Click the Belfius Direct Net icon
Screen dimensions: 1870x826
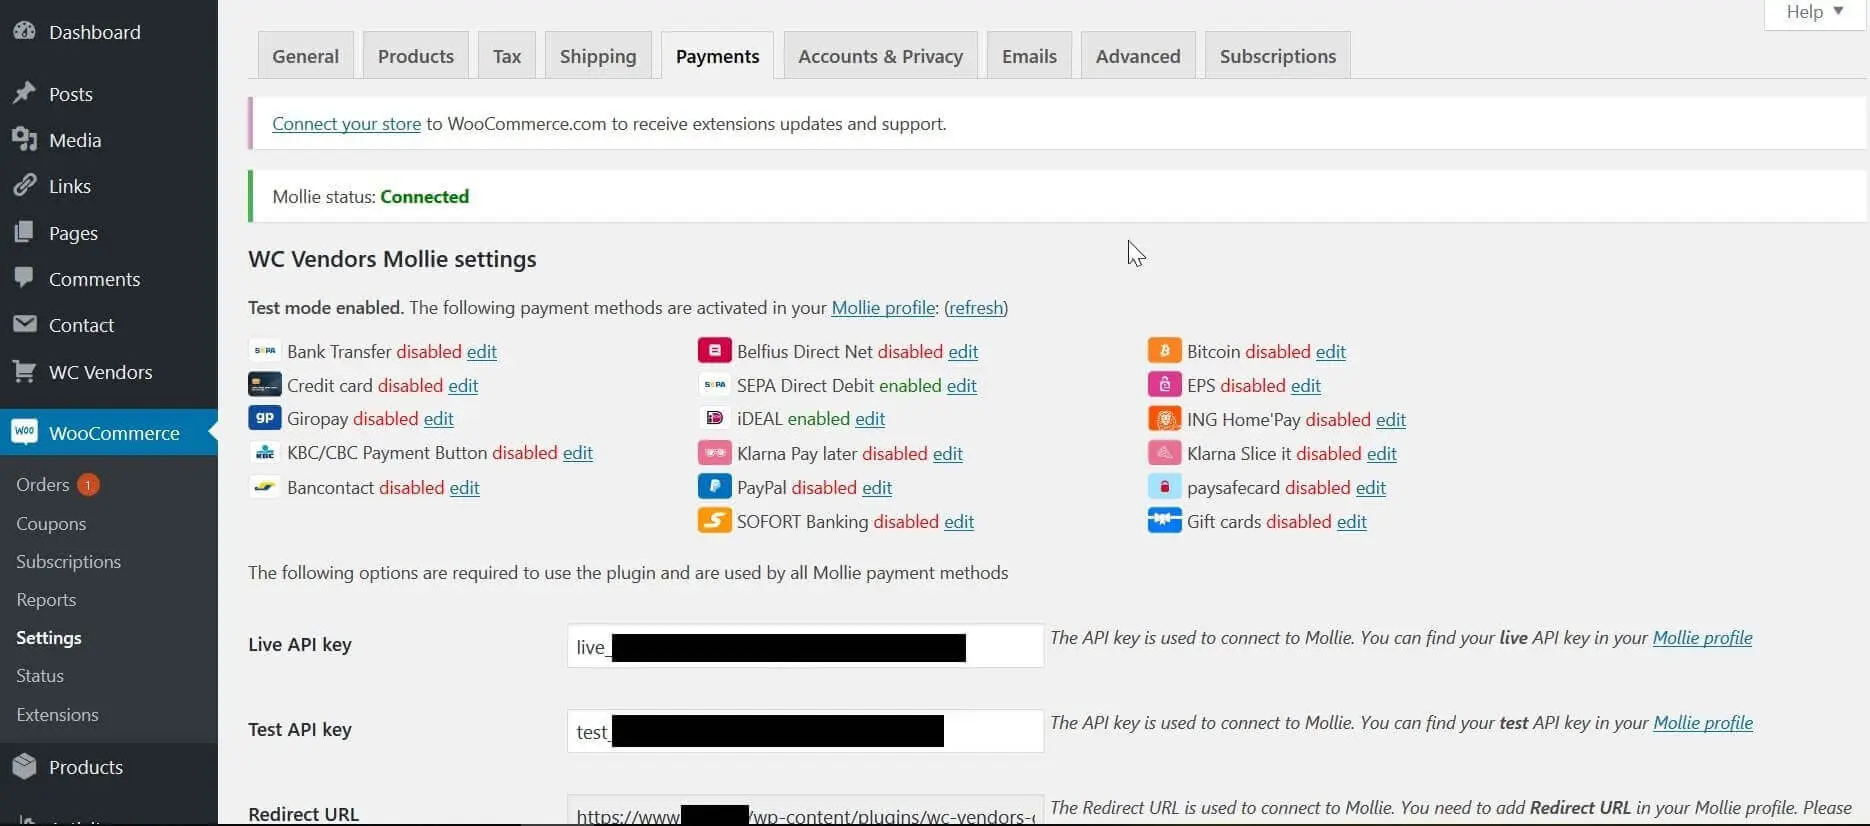714,351
